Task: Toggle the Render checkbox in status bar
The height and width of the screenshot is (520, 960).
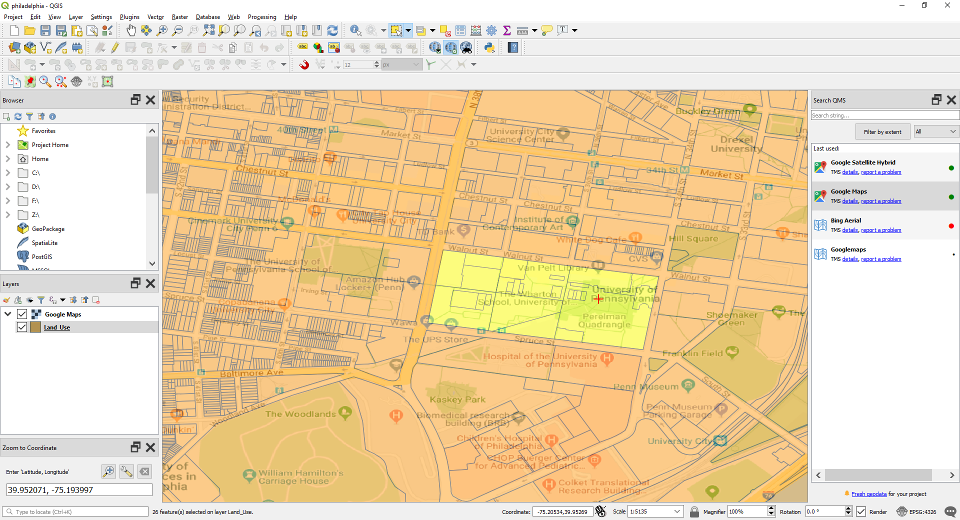Action: 861,511
